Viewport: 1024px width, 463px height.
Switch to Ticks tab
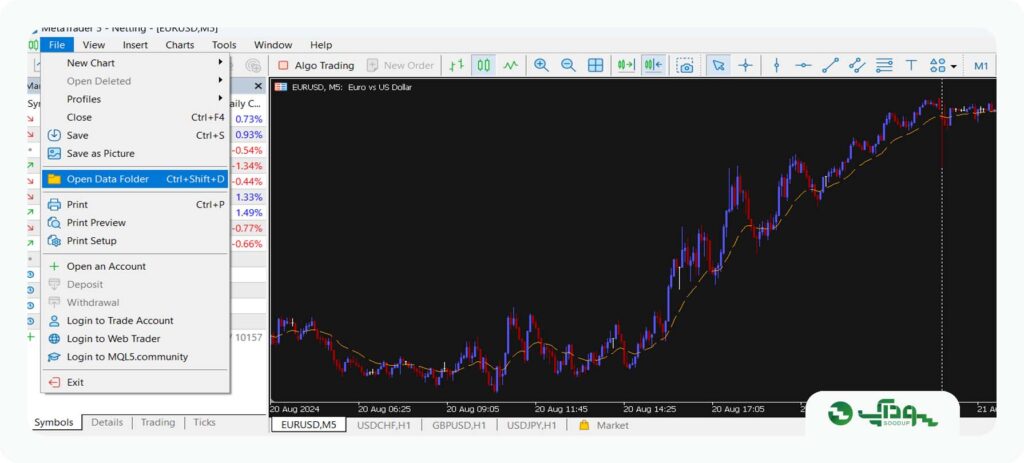point(204,423)
